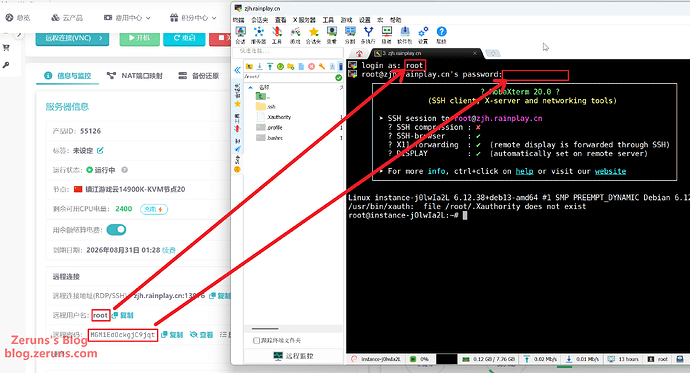Image resolution: width=690 pixels, height=373 pixels.
Task: Click the green refresh icon in SFTP toolbar
Action: [280, 66]
